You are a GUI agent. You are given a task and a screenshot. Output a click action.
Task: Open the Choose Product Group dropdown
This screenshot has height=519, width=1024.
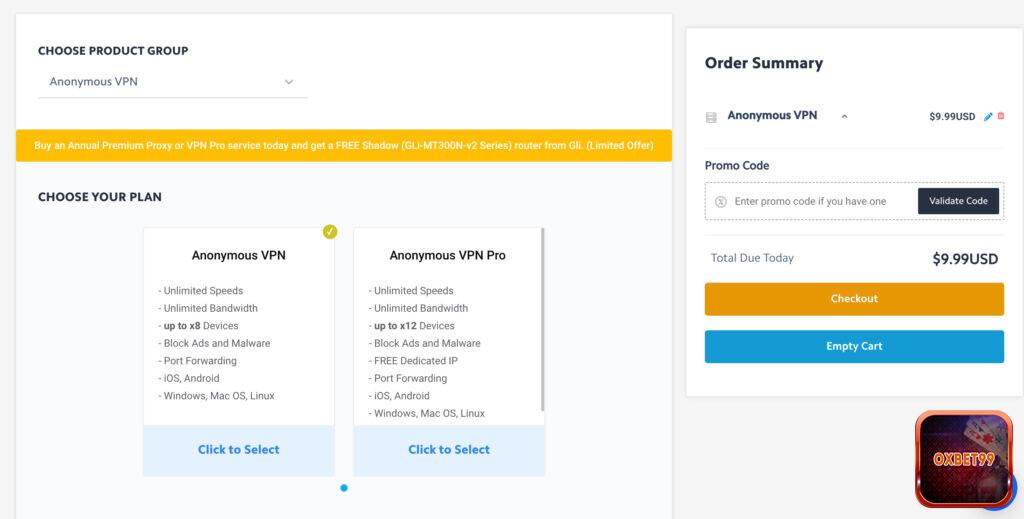coord(172,82)
